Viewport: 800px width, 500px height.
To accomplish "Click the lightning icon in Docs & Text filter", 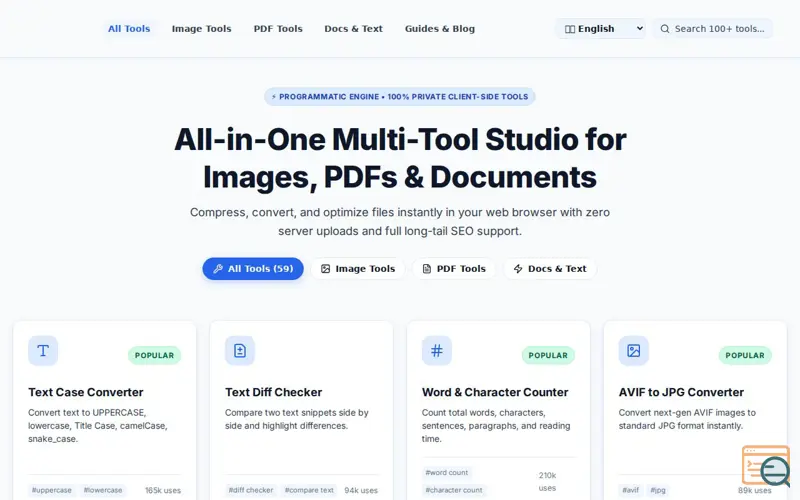I will pyautogui.click(x=518, y=269).
